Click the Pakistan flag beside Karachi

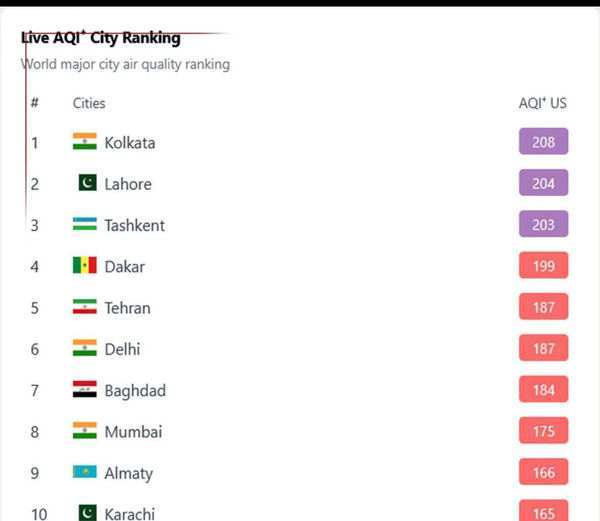click(x=87, y=513)
